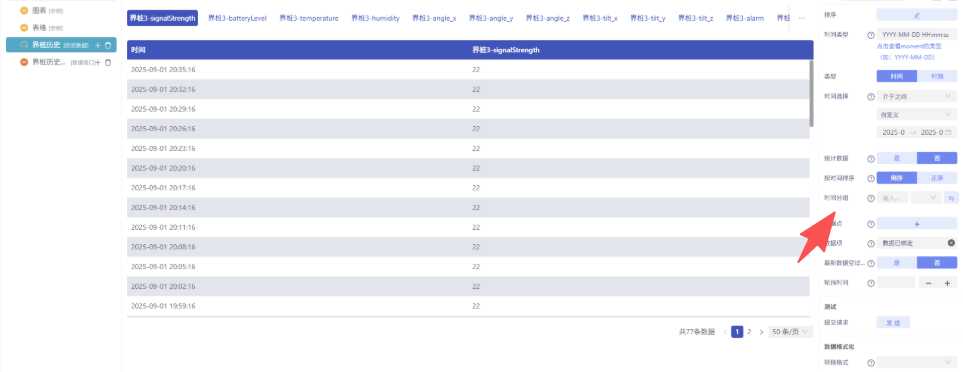Choose 正序 for 按时间排序

937,178
